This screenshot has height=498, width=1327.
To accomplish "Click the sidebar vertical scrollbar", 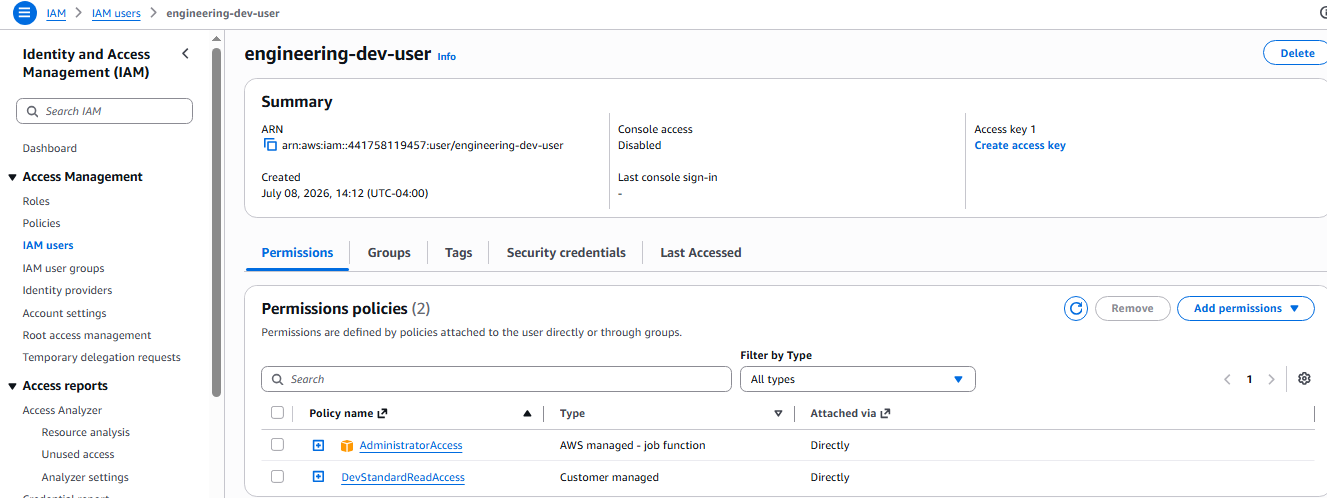I will point(217,220).
